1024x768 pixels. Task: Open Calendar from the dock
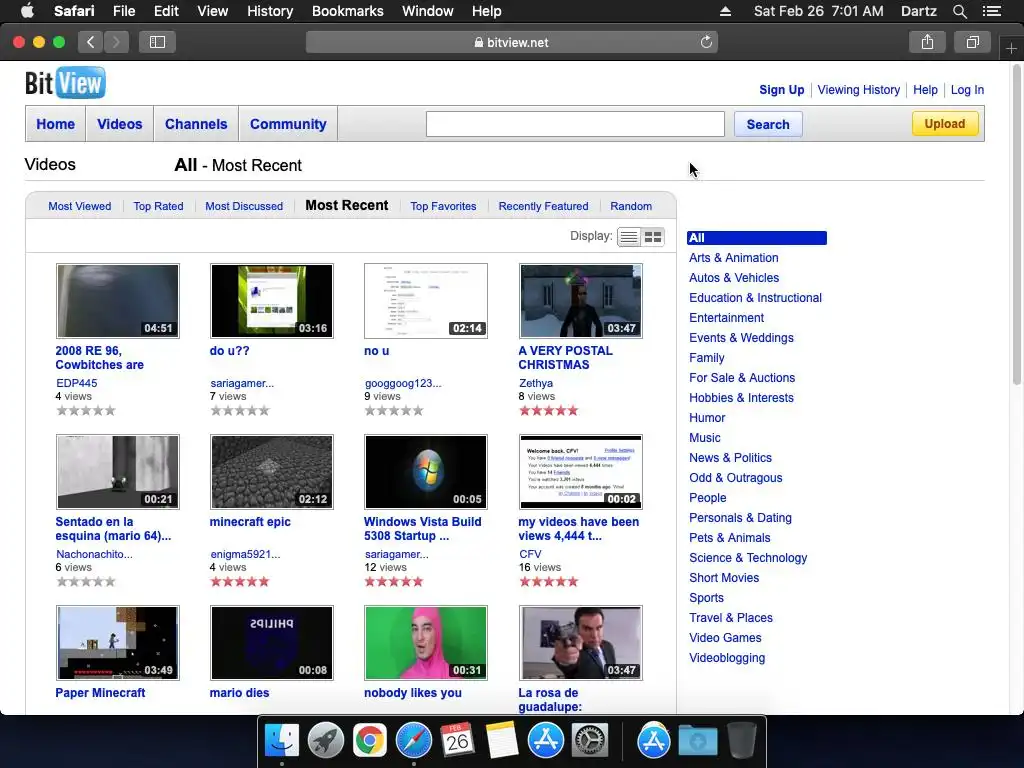pos(457,741)
